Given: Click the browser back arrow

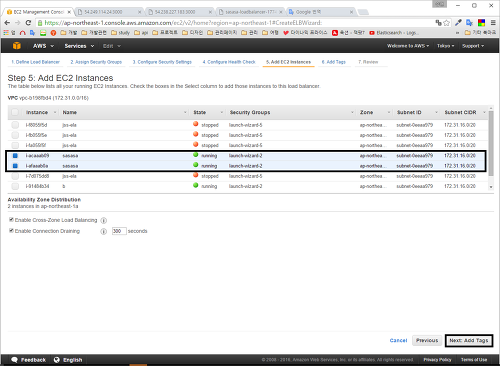Looking at the screenshot, I should [7, 23].
